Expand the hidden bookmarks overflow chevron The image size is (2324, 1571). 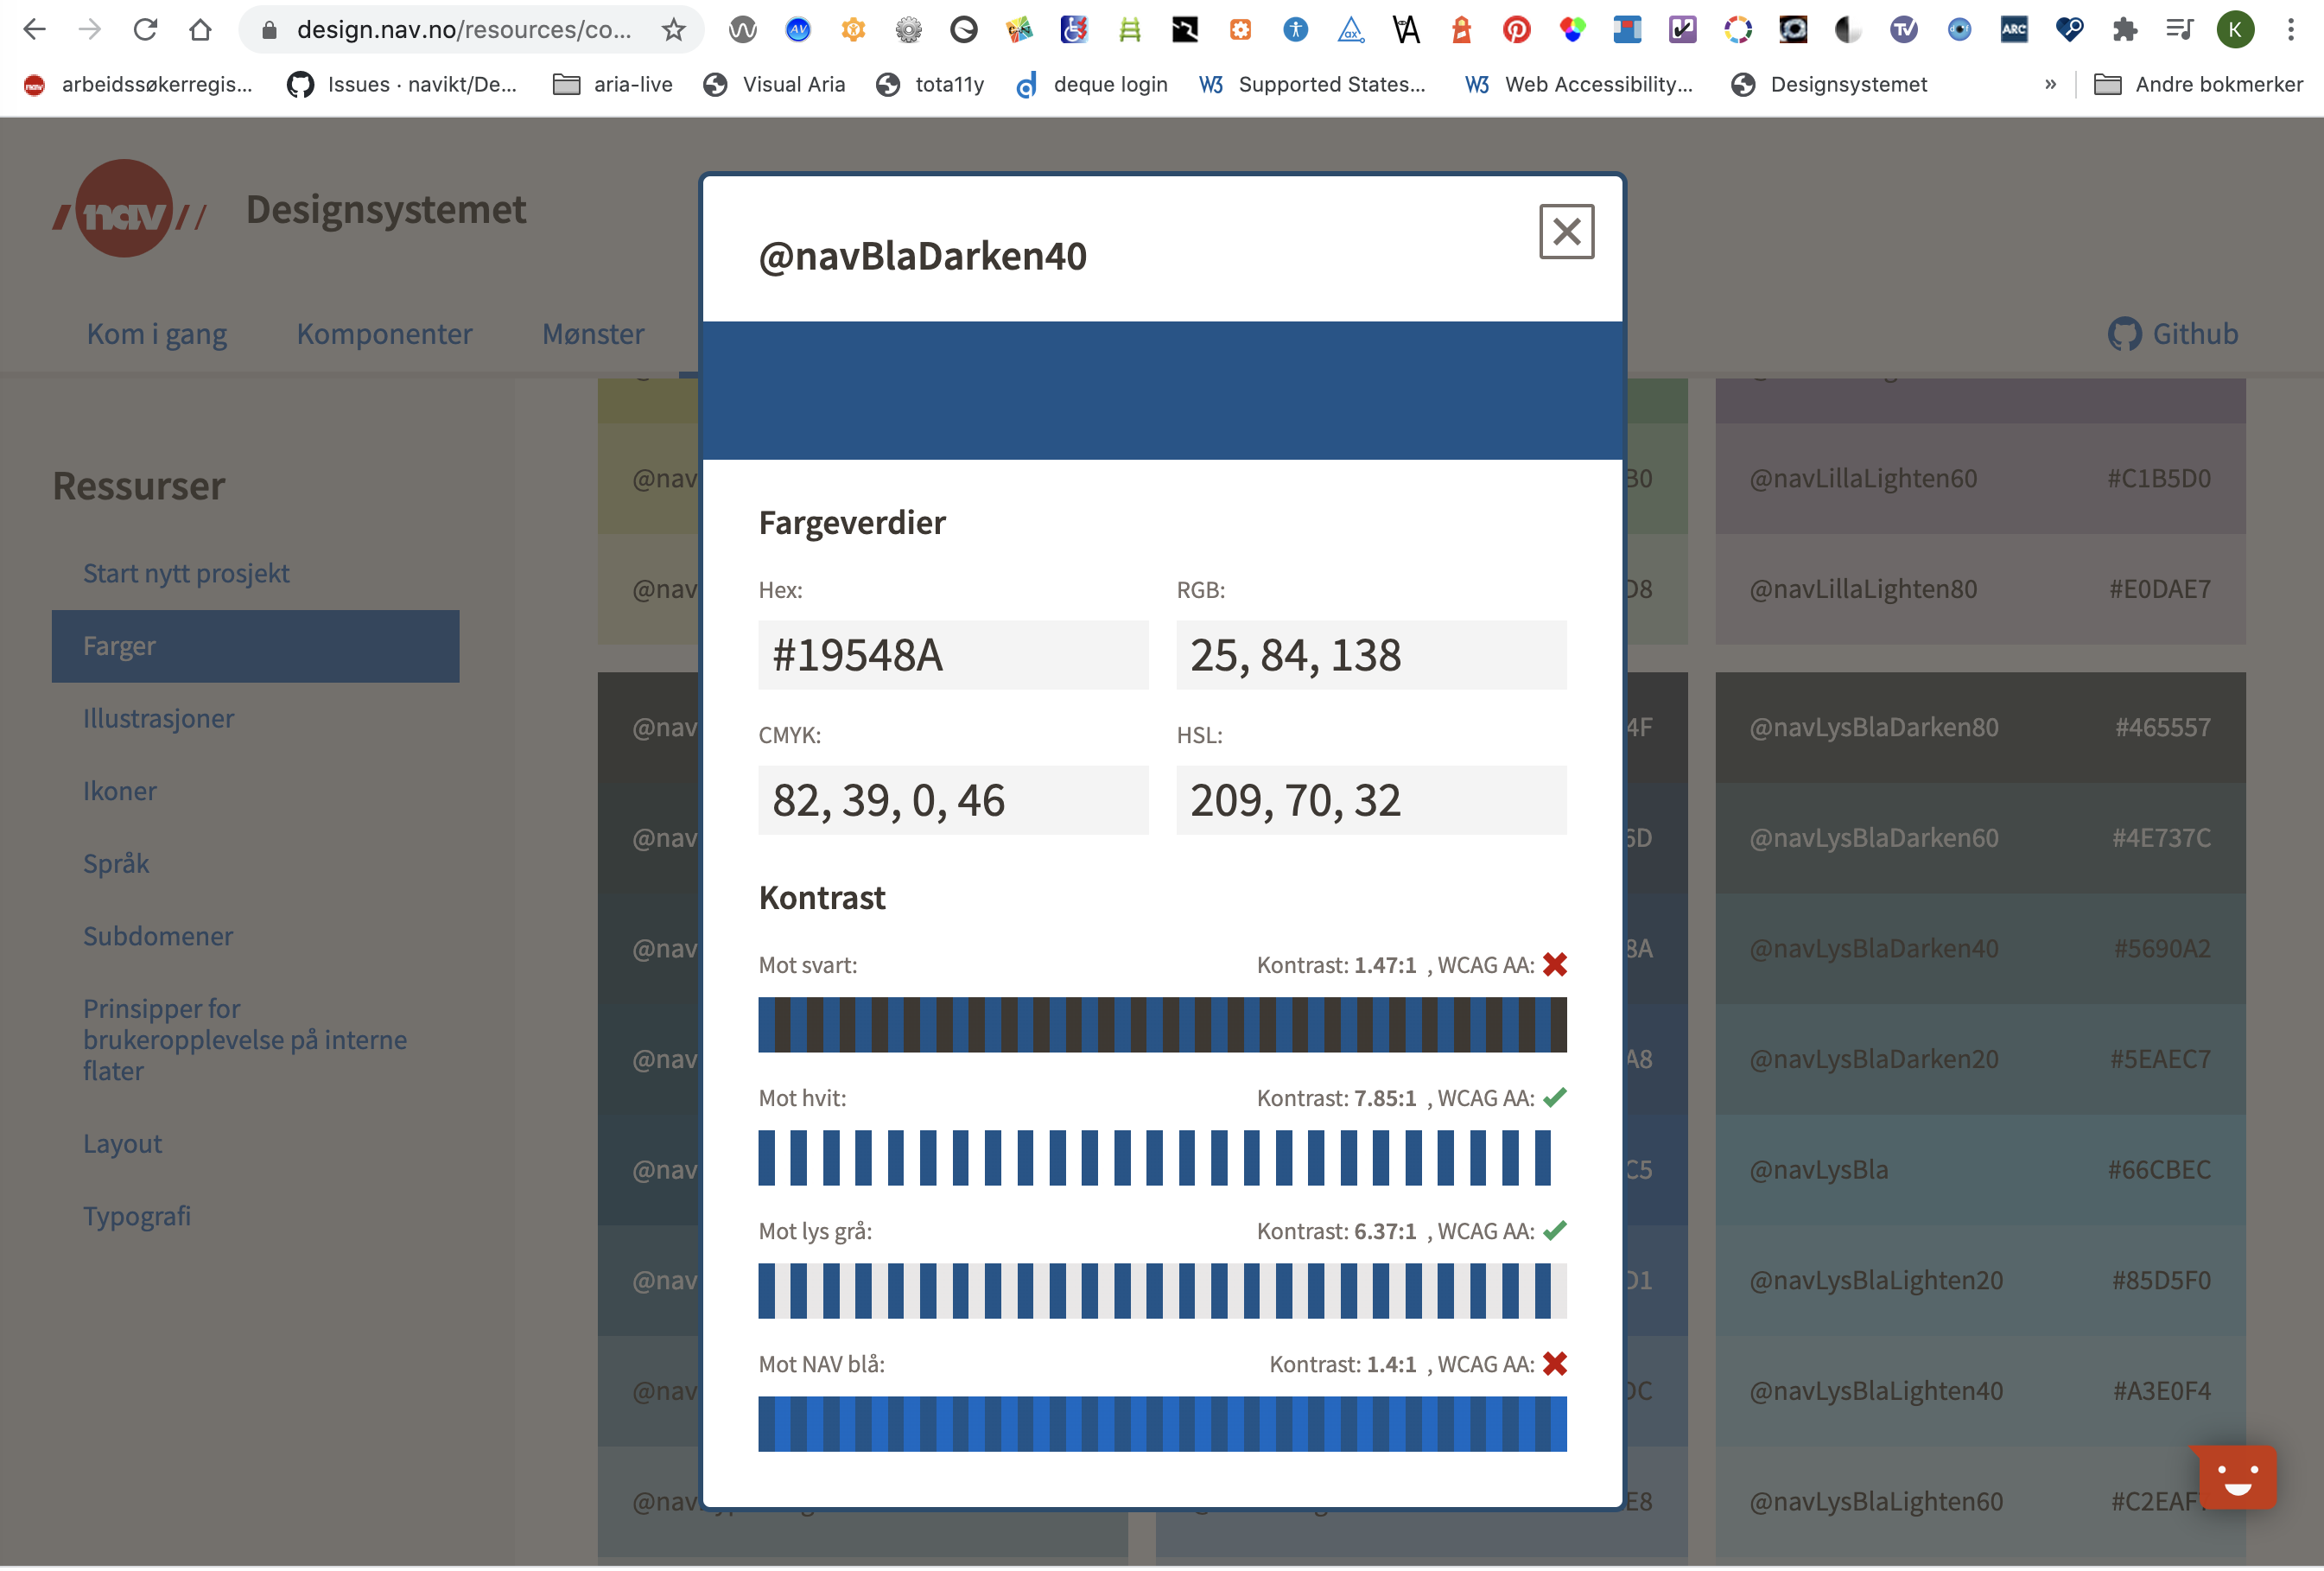click(2050, 85)
